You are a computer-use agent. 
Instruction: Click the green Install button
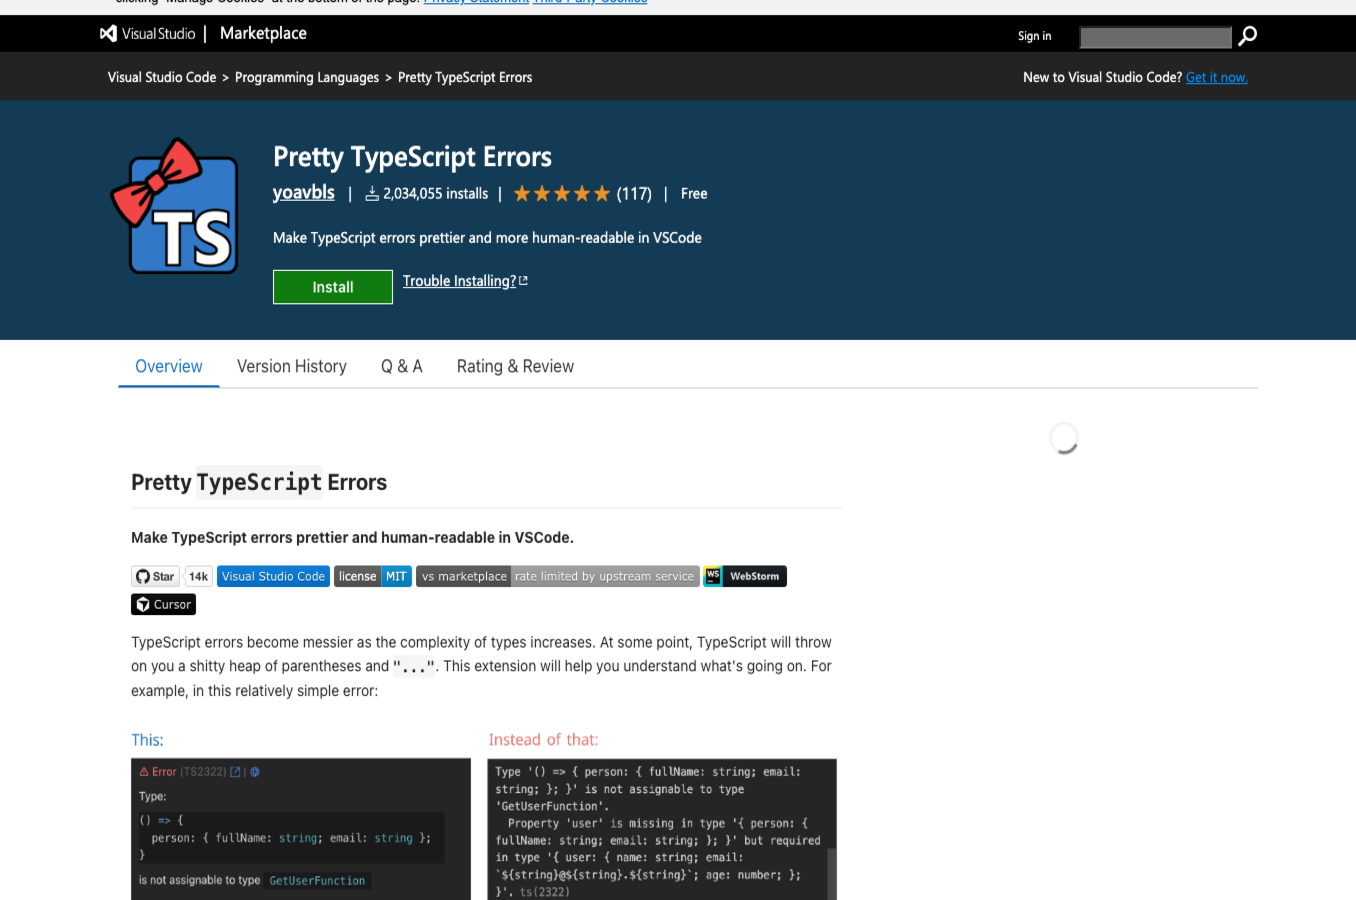pyautogui.click(x=332, y=287)
